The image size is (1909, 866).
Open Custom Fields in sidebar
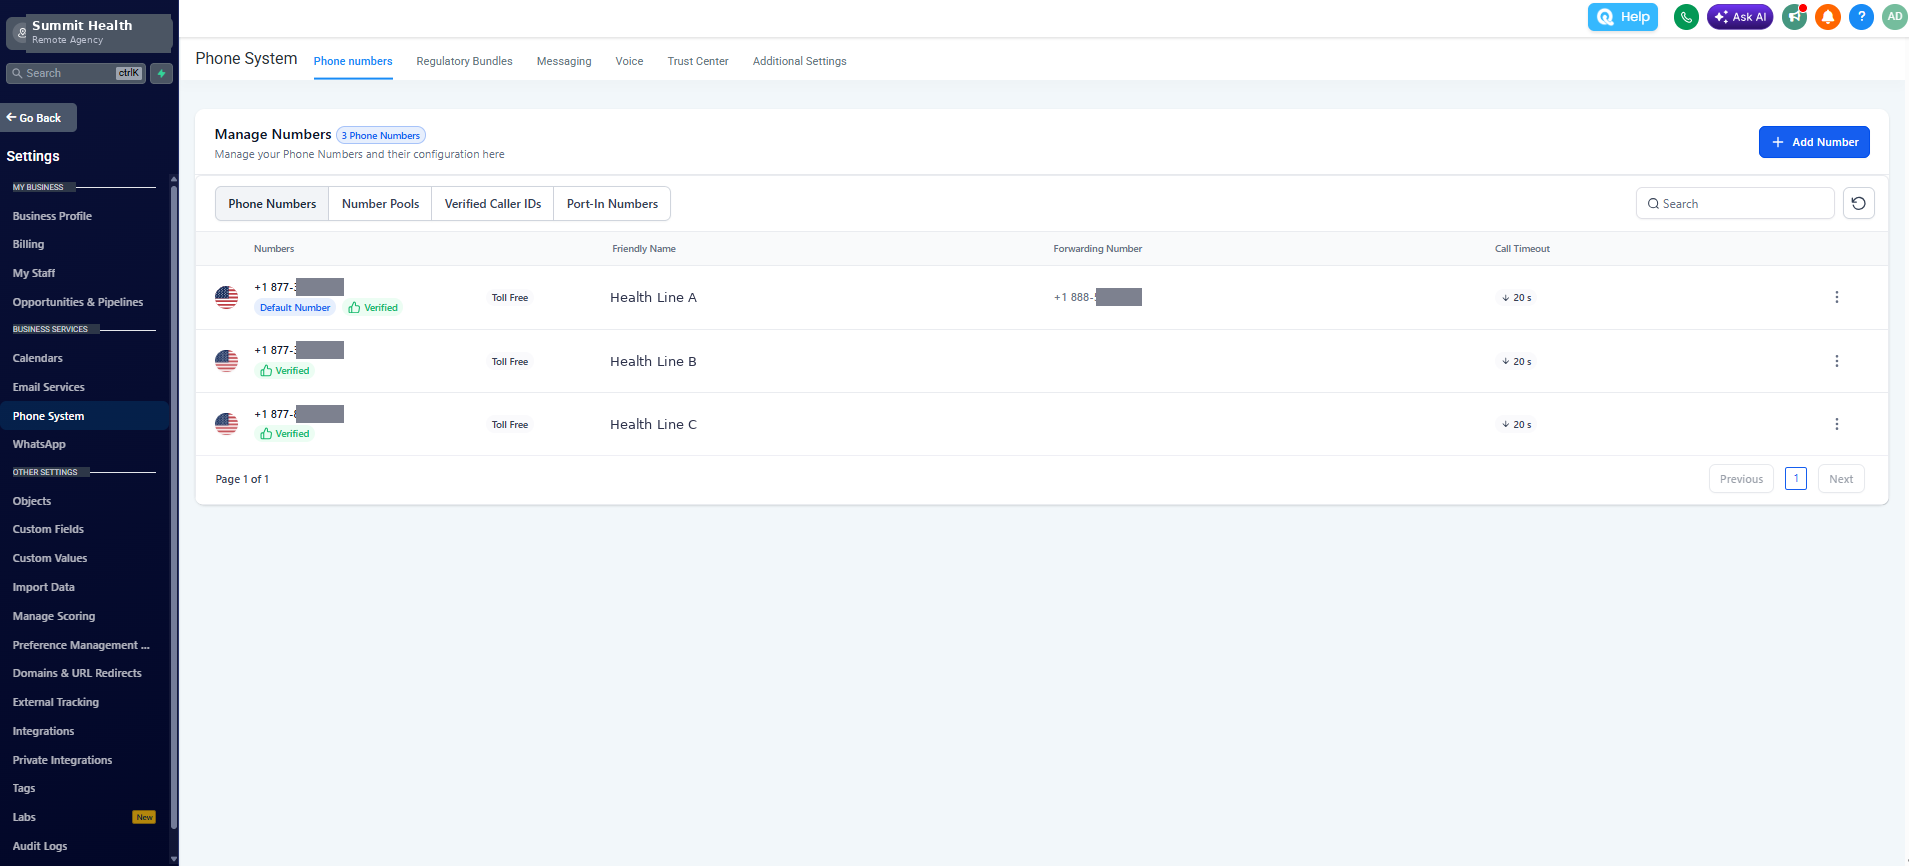(x=48, y=529)
